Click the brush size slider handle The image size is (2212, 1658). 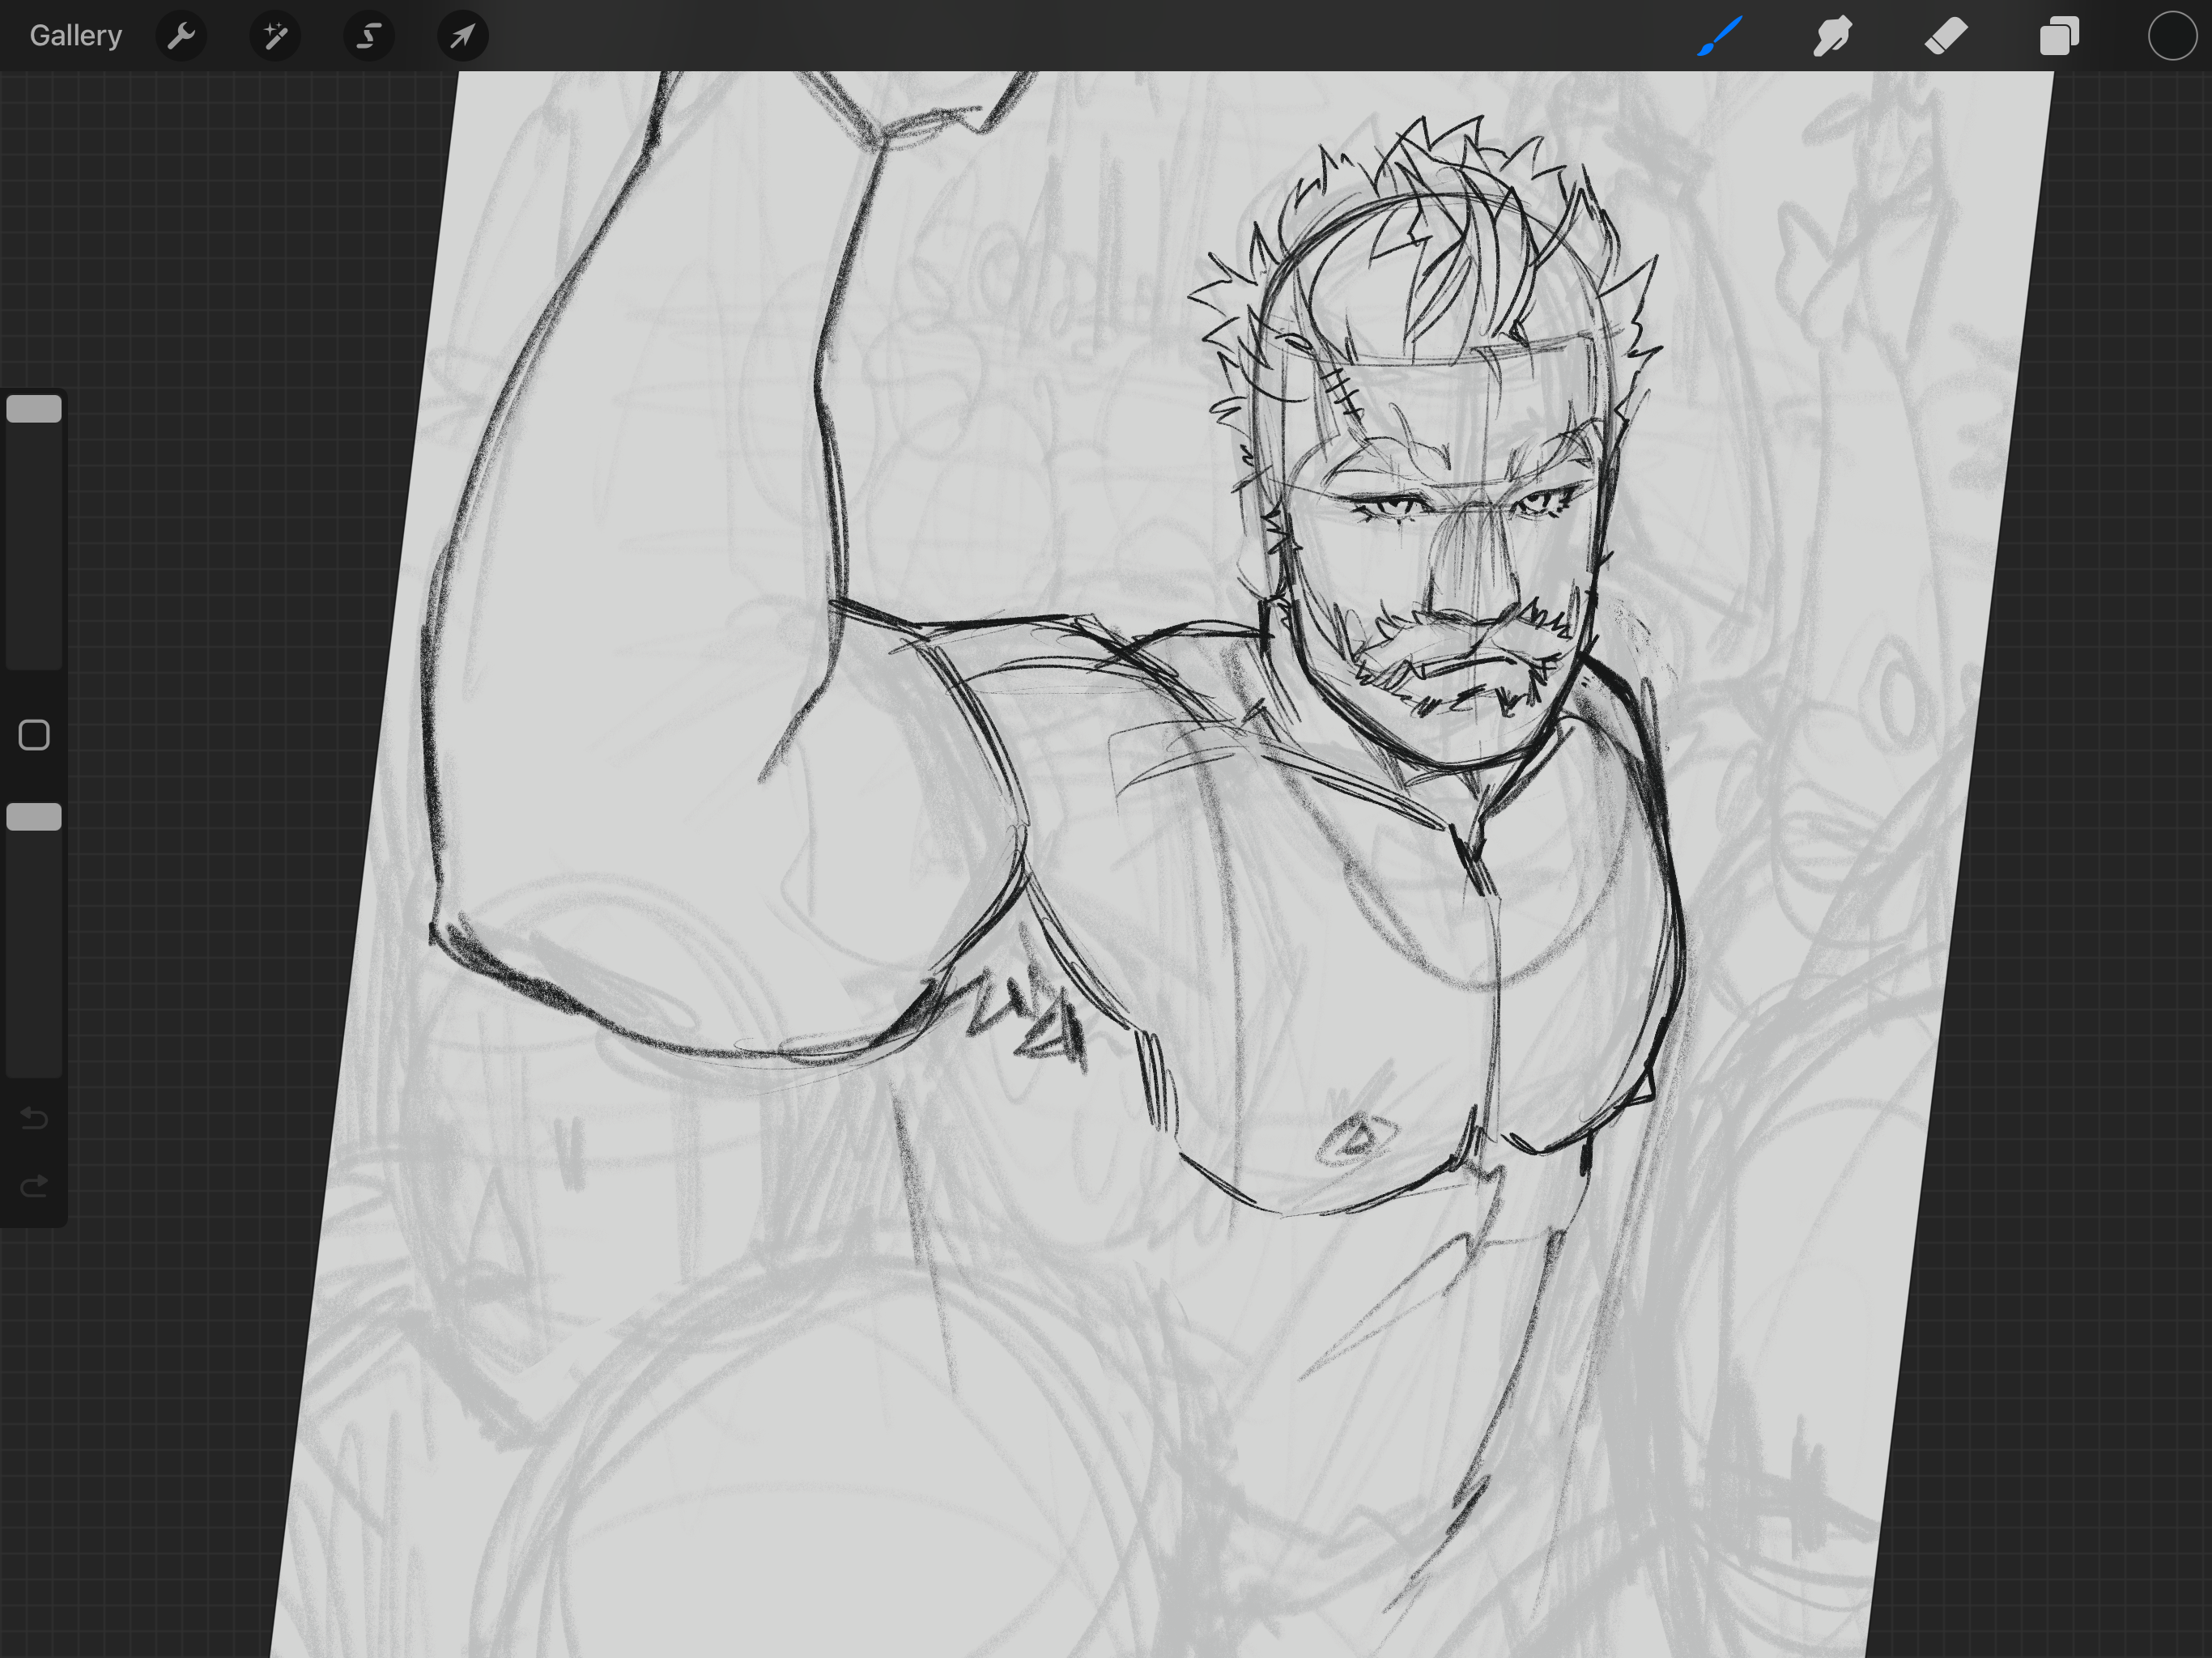pyautogui.click(x=34, y=409)
